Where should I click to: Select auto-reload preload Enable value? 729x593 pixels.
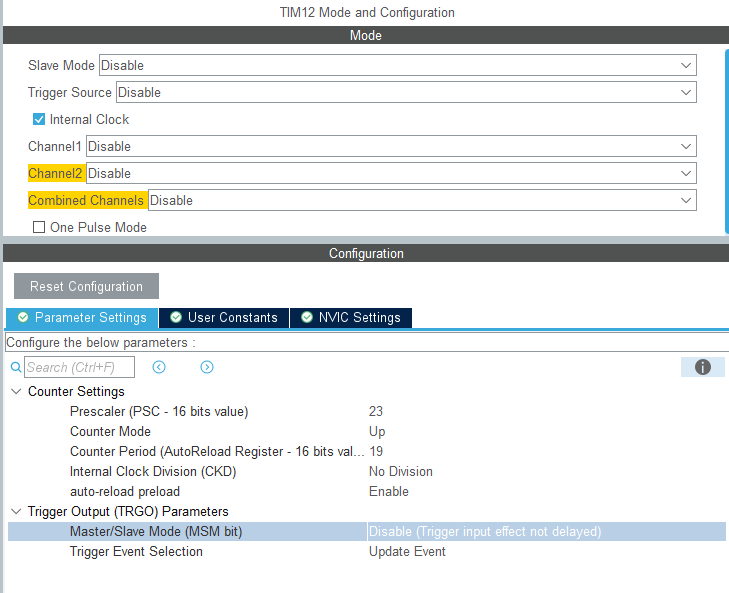389,492
